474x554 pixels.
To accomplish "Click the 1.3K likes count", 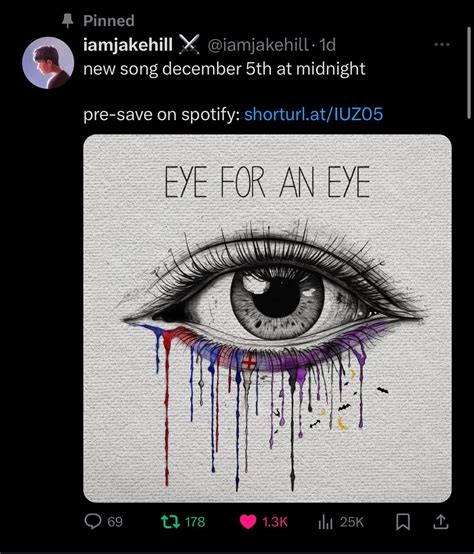I will tap(275, 522).
